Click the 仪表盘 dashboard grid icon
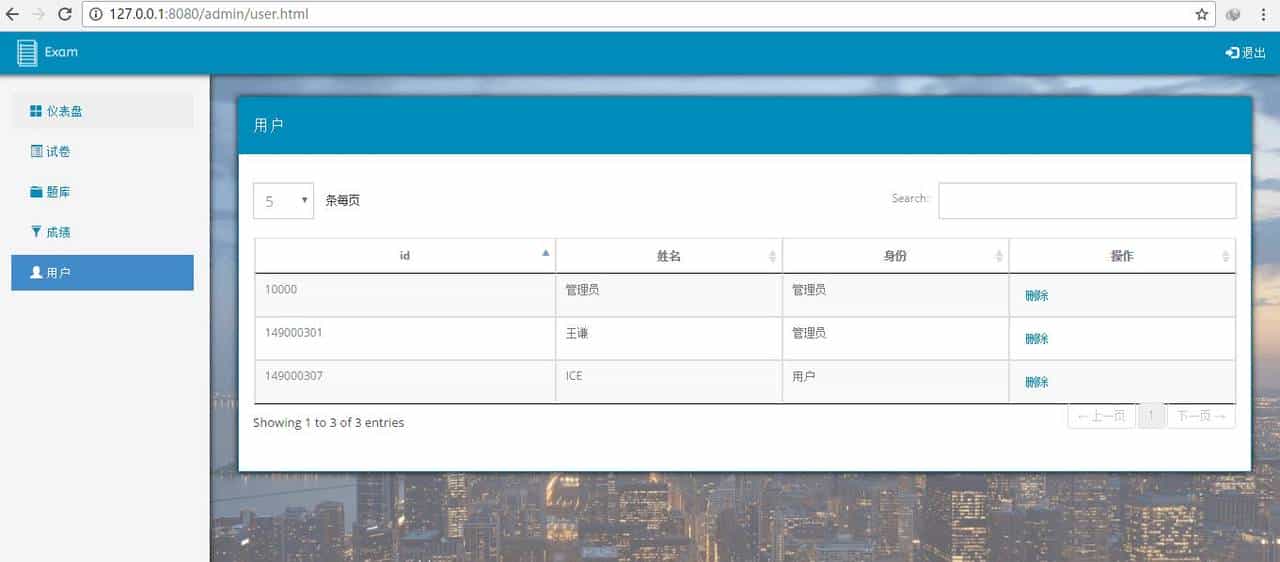 point(36,111)
